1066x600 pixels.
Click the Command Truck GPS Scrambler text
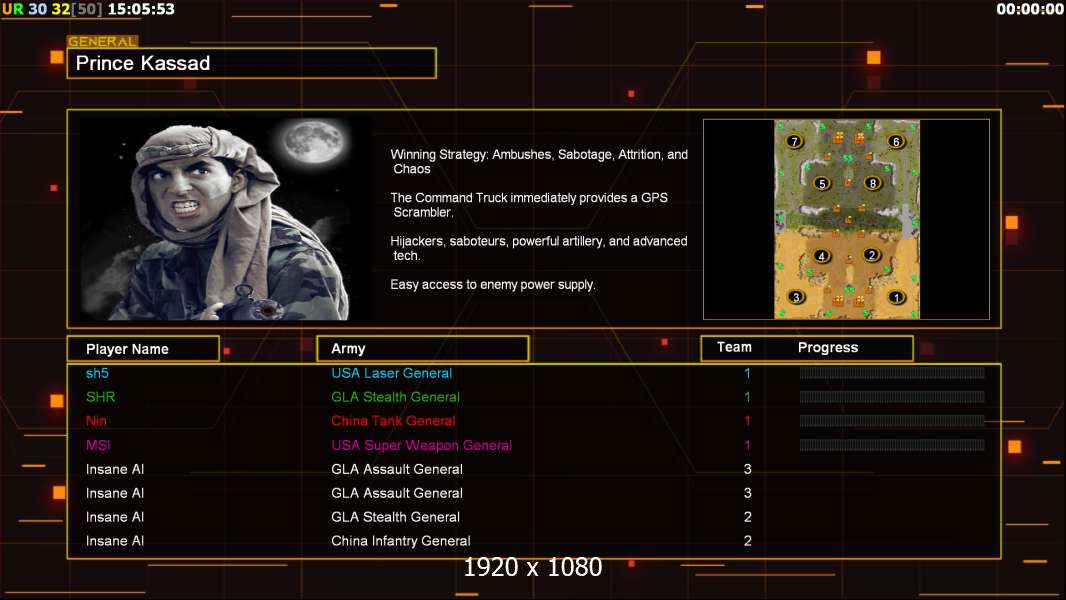(529, 205)
